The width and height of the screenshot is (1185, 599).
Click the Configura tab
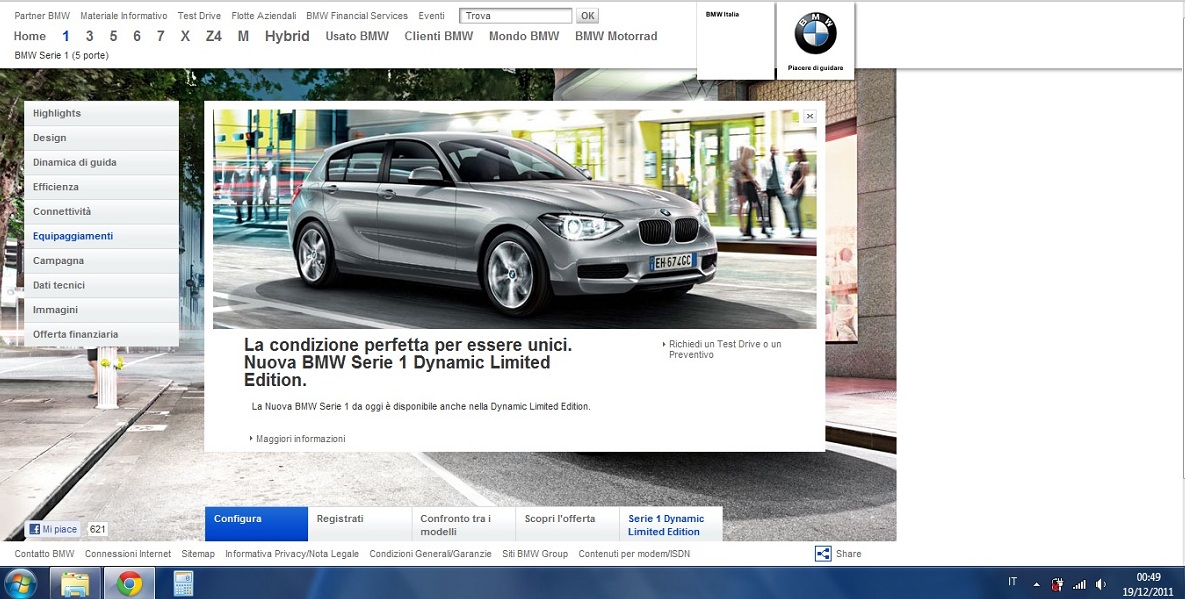[x=256, y=524]
